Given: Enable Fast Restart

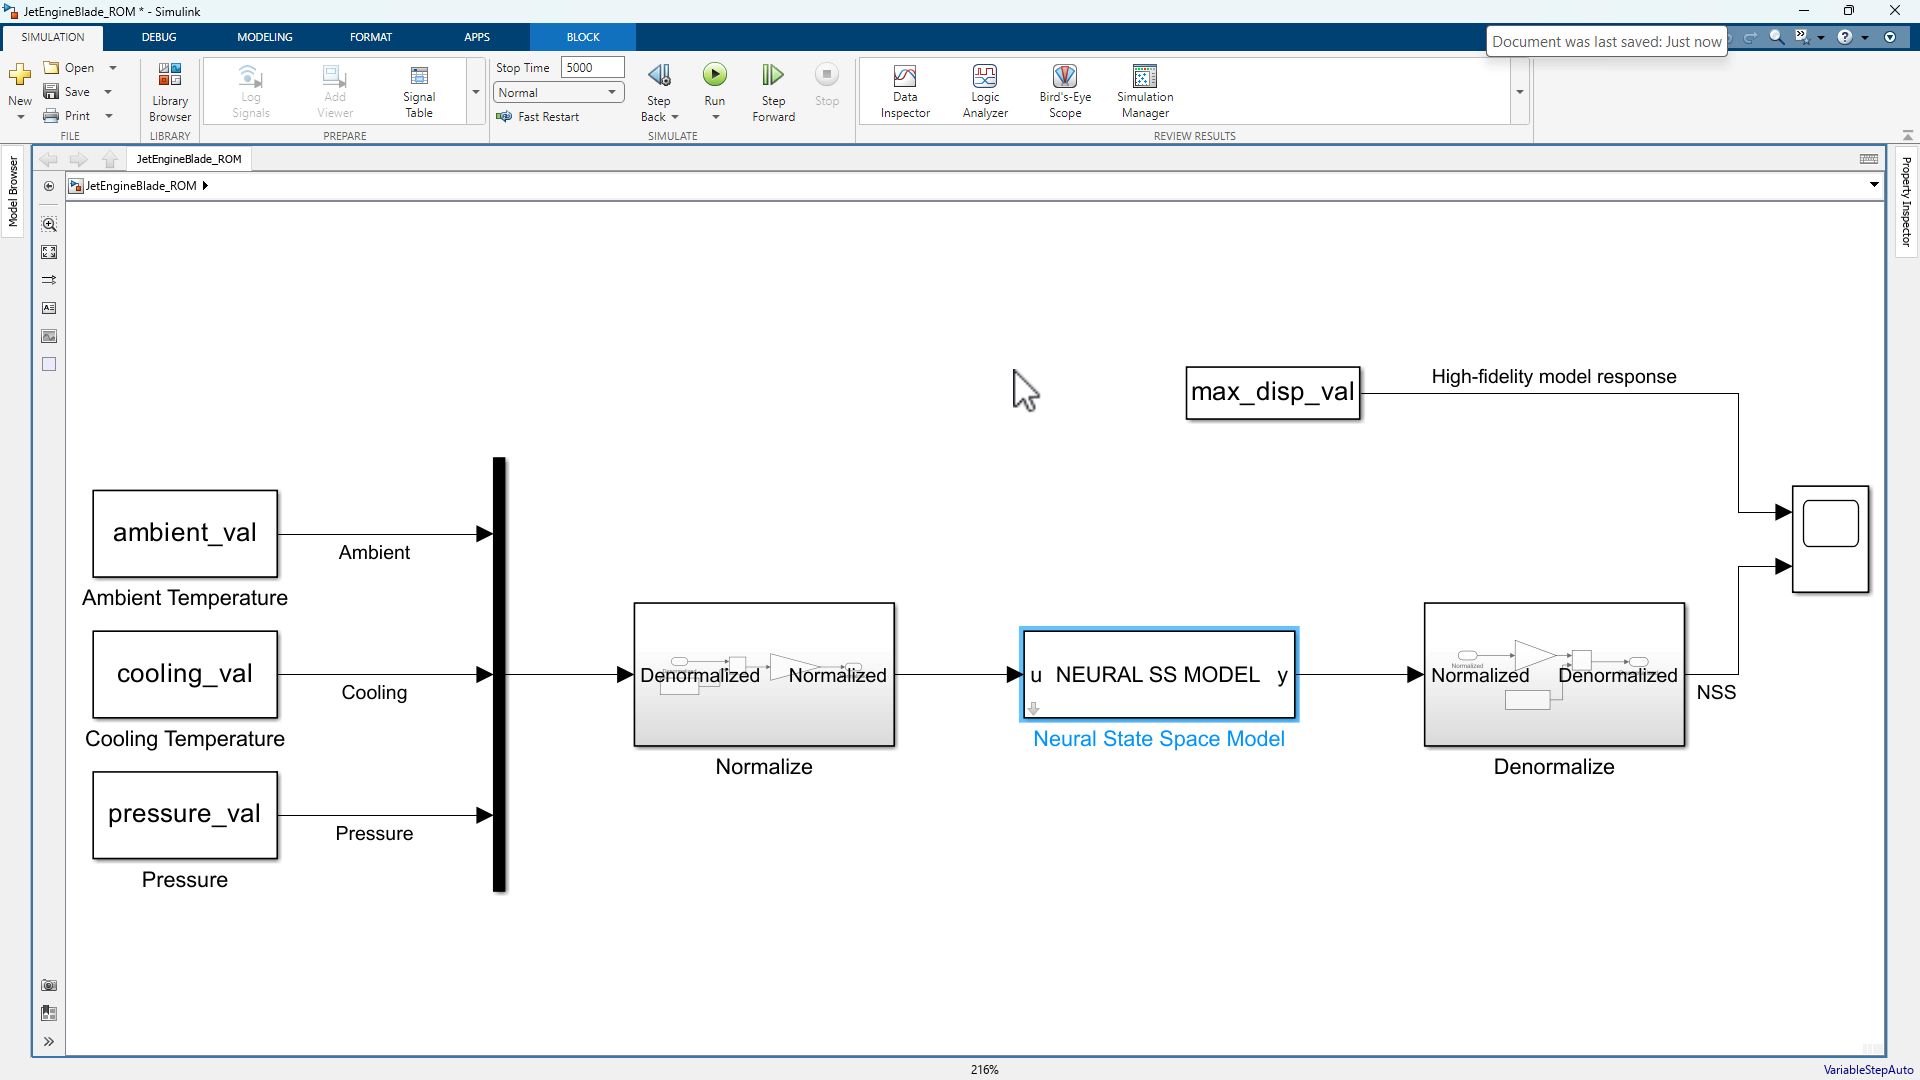Looking at the screenshot, I should point(538,117).
